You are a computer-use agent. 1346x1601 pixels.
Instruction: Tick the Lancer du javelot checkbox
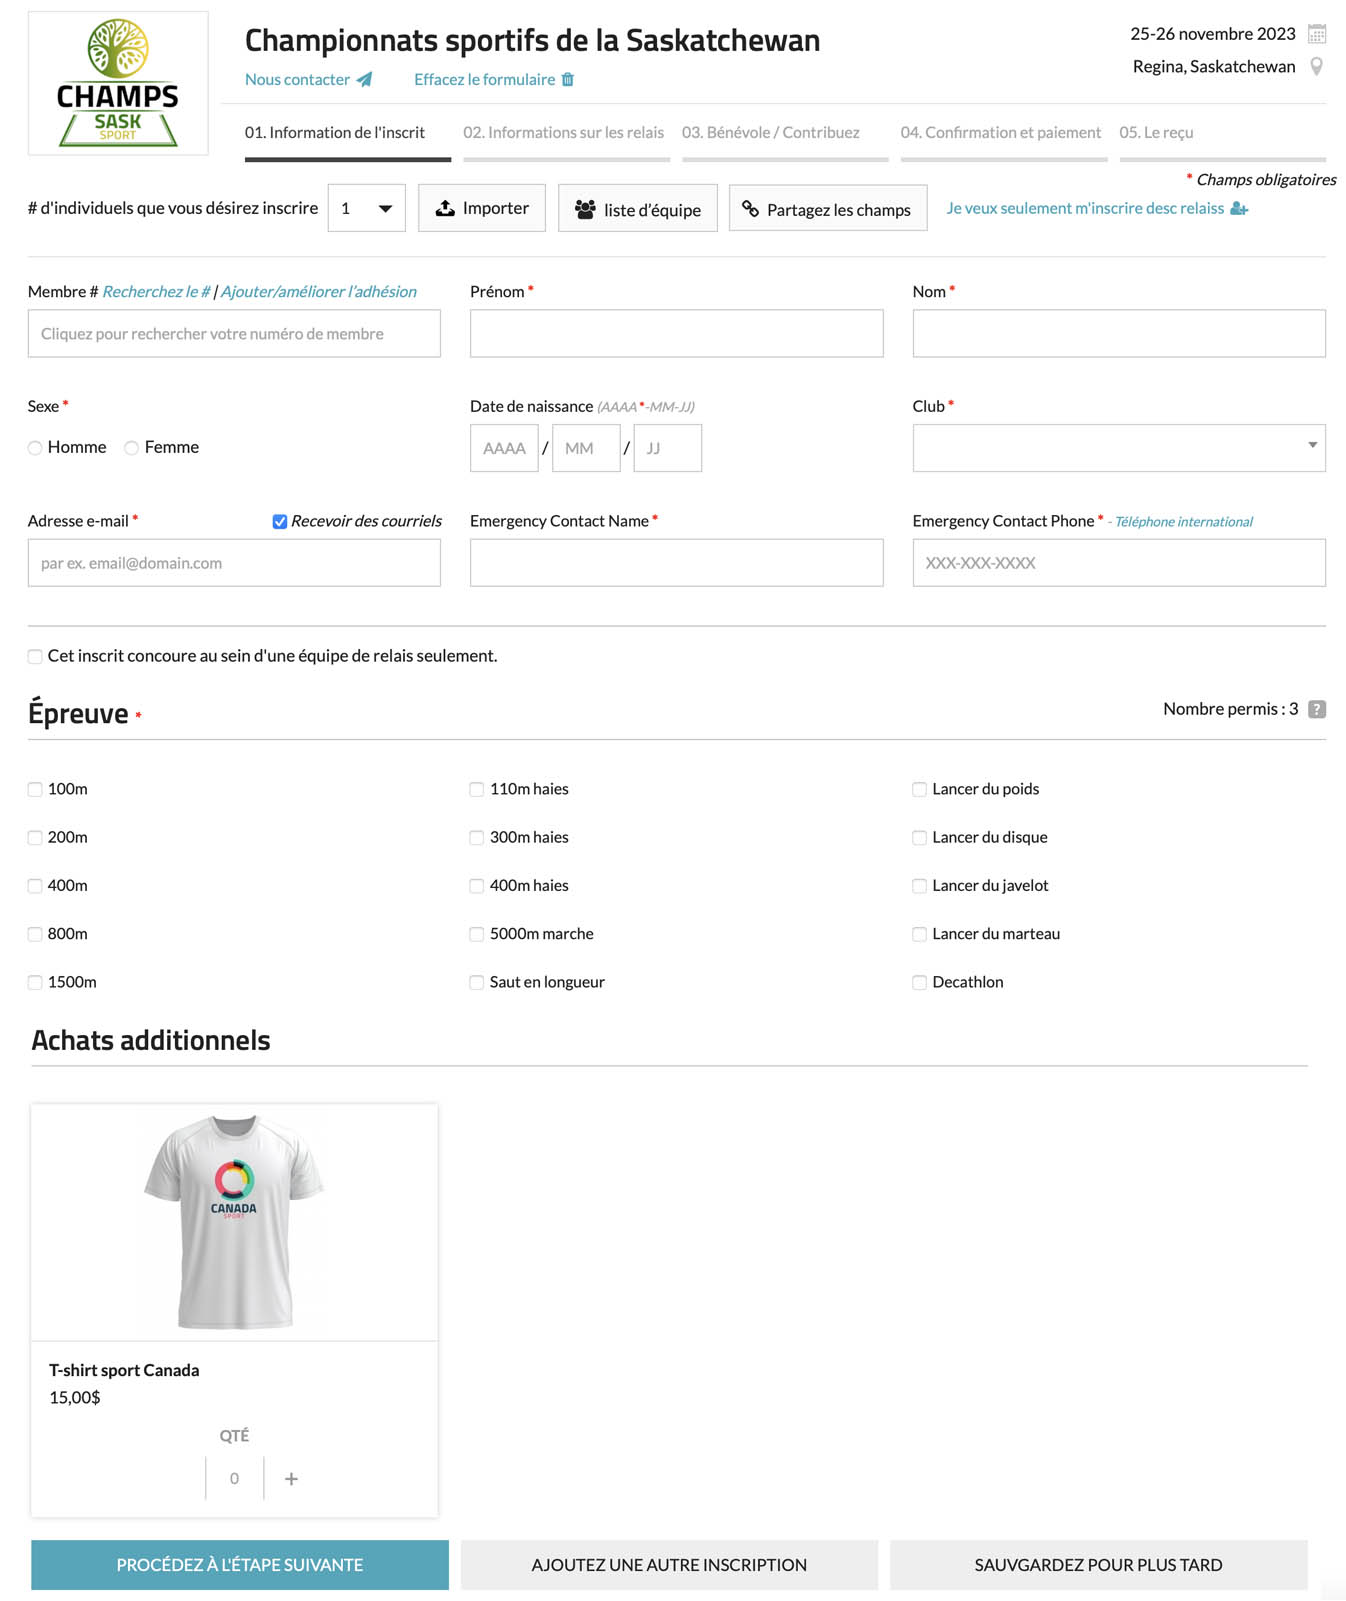click(x=919, y=886)
